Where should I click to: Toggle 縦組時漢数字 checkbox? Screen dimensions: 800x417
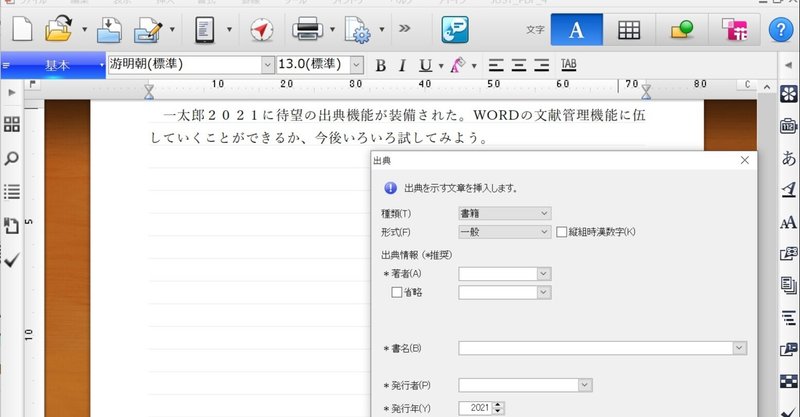(562, 232)
